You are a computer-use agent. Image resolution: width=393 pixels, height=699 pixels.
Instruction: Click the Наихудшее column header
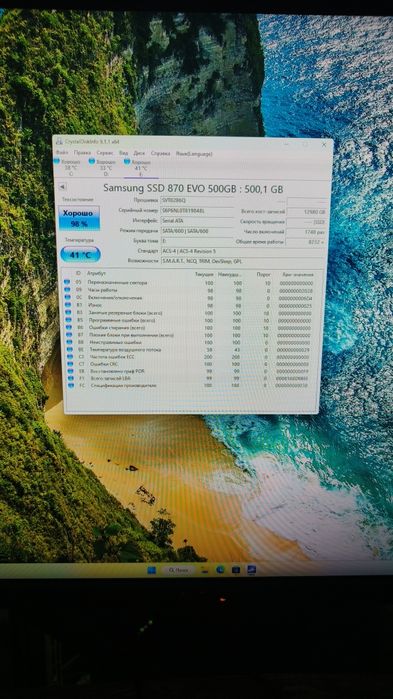point(229,275)
